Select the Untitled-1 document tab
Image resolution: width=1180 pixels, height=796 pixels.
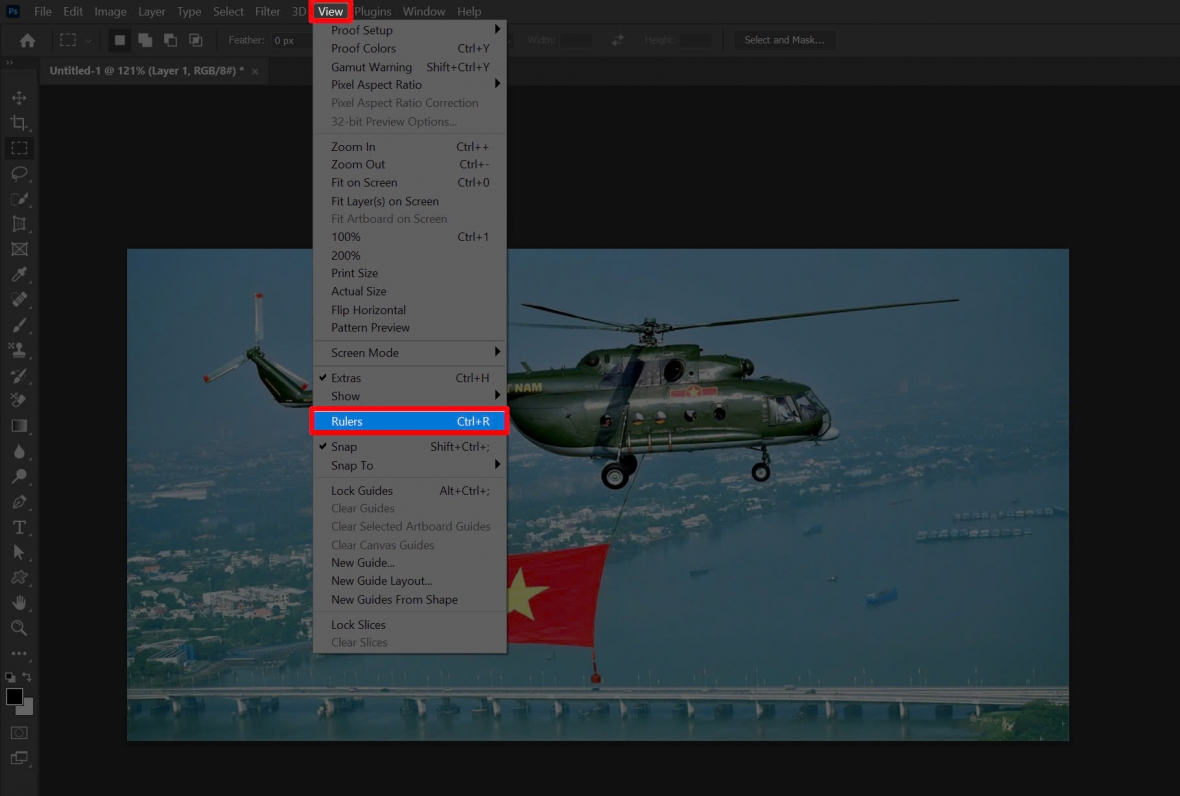[147, 71]
